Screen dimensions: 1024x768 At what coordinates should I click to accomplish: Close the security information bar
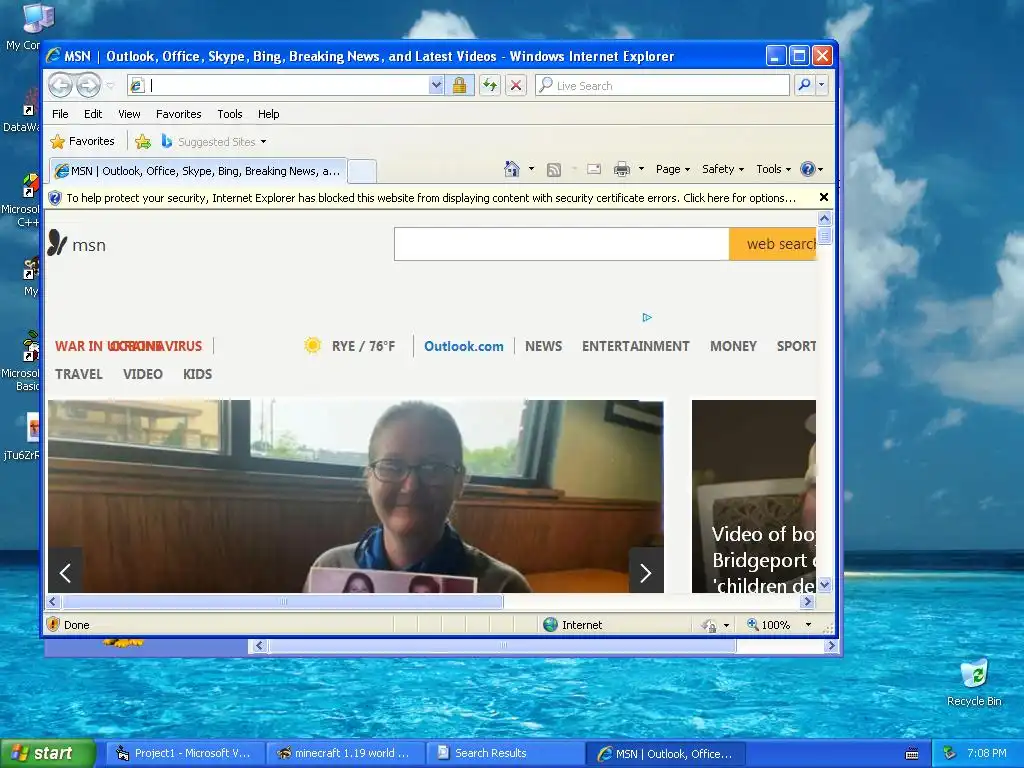point(824,197)
